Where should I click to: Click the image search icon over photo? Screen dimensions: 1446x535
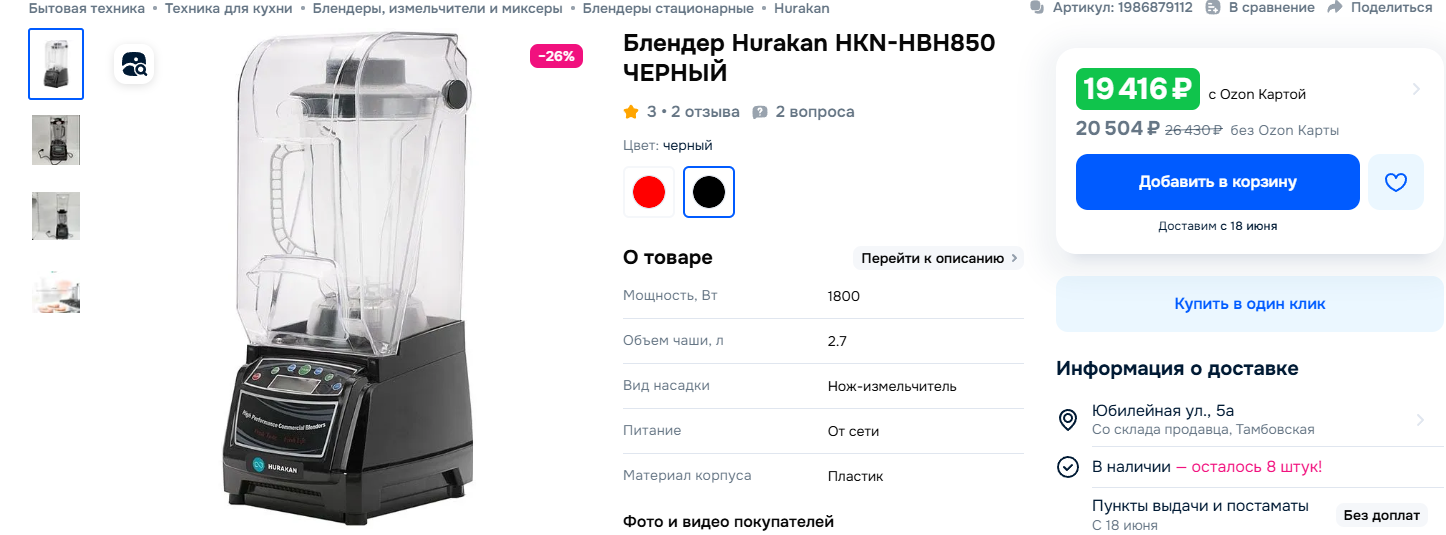[x=134, y=65]
